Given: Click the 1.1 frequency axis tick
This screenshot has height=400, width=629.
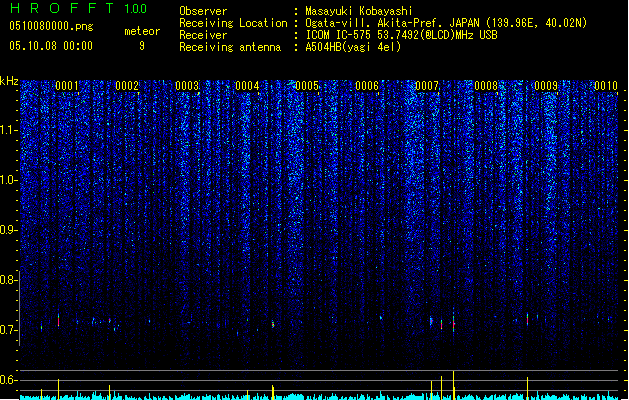Looking at the screenshot, I should click(9, 130).
